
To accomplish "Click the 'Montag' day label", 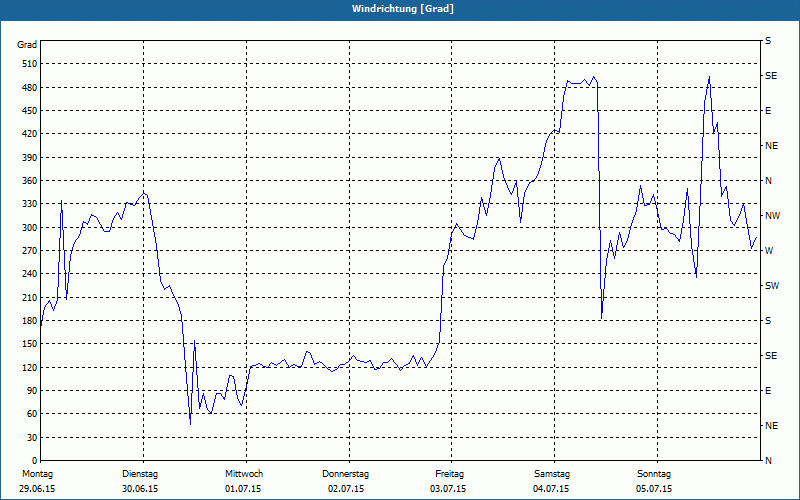I will [37, 474].
